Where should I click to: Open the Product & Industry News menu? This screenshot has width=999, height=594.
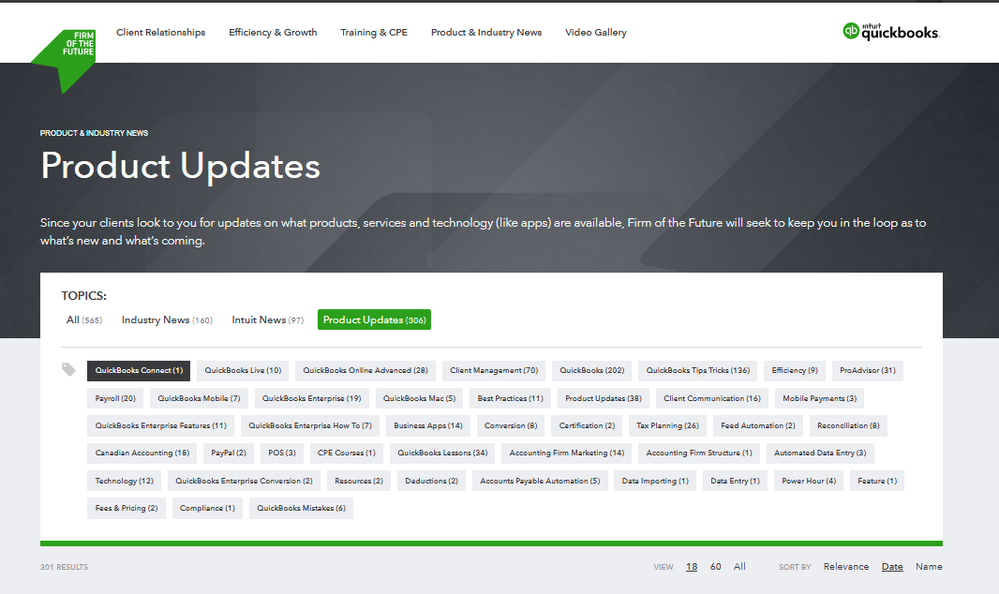(486, 33)
